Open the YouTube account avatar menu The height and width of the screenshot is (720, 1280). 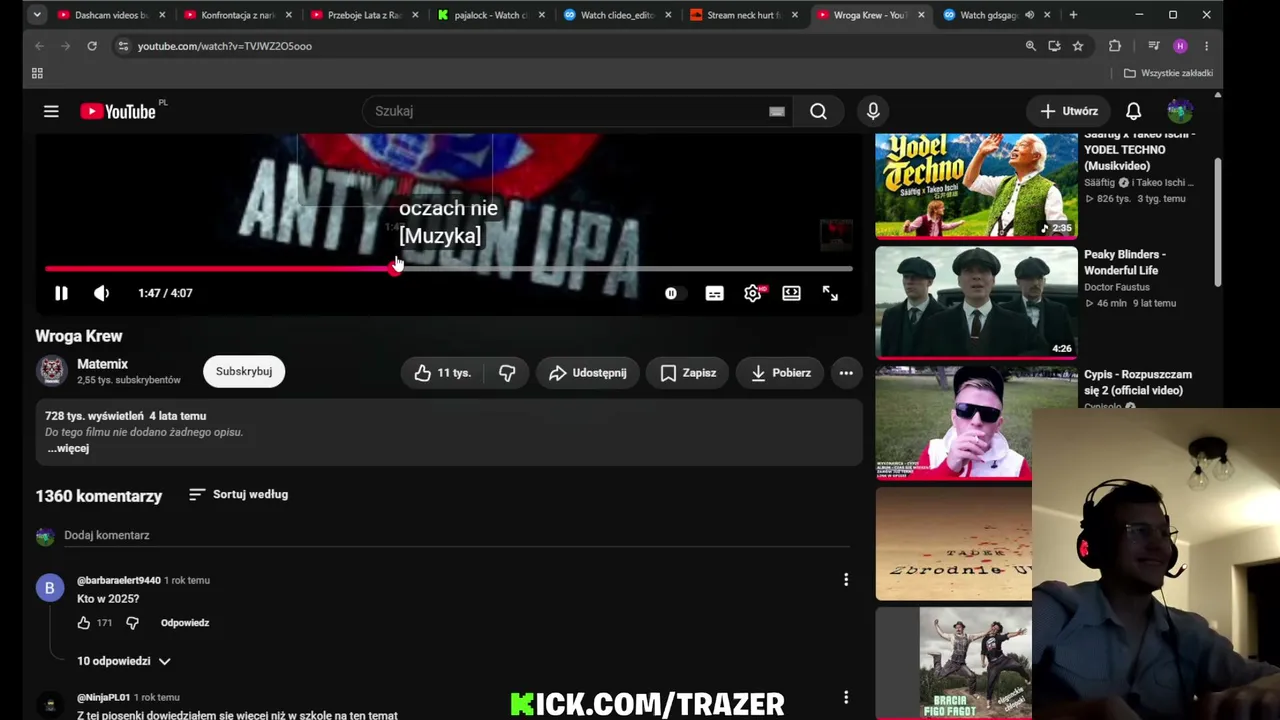pos(1180,111)
